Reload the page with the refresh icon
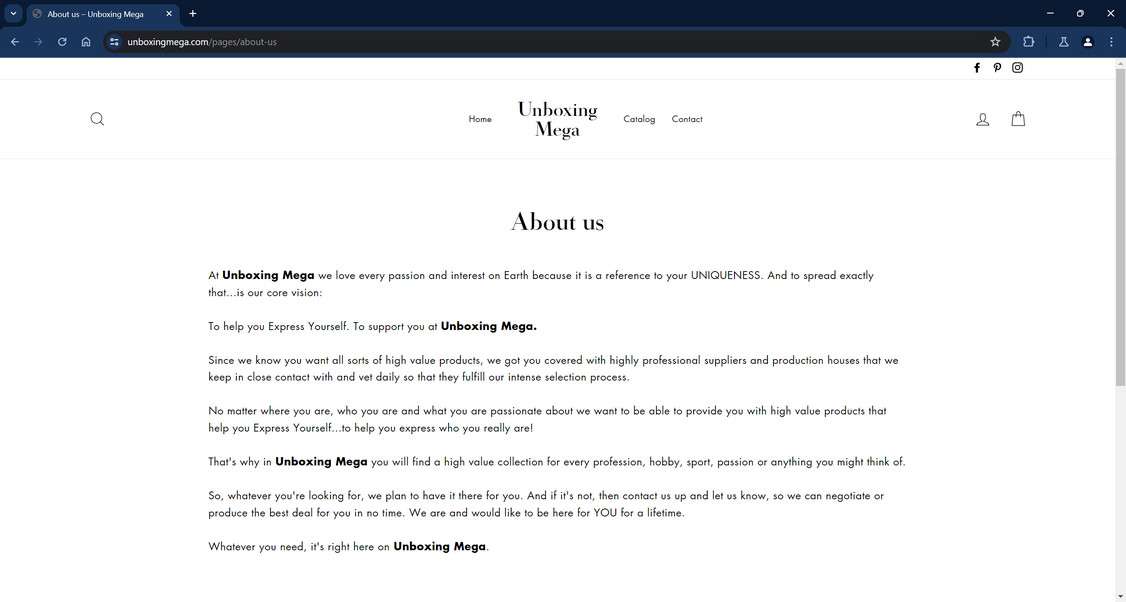This screenshot has width=1126, height=602. [x=61, y=41]
